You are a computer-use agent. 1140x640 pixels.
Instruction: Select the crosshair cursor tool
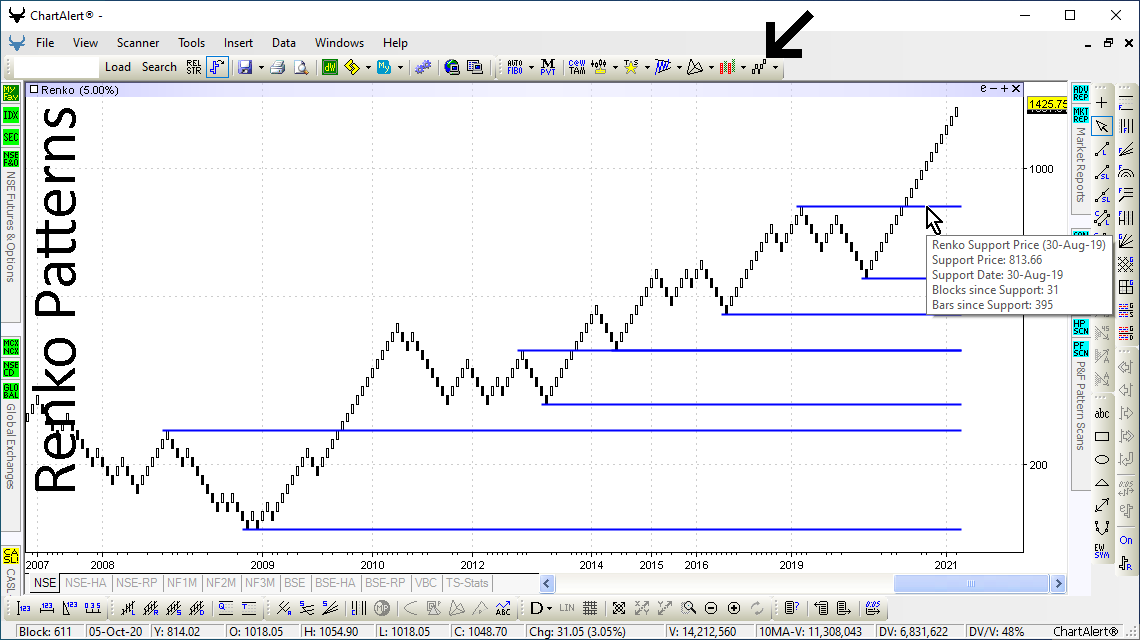click(1102, 103)
